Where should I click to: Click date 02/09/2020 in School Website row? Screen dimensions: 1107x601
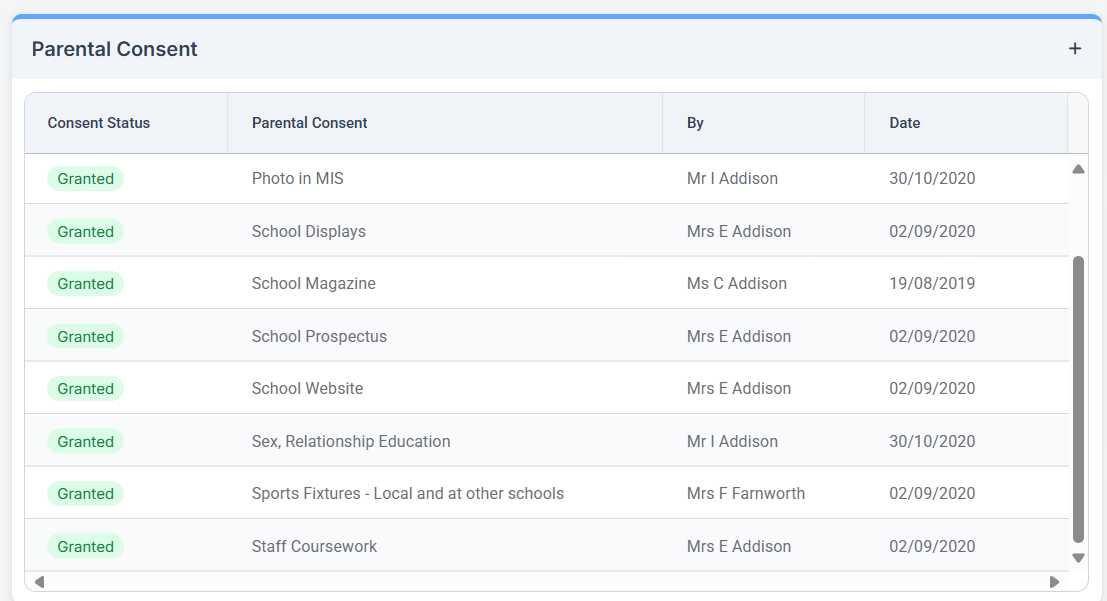tap(932, 388)
